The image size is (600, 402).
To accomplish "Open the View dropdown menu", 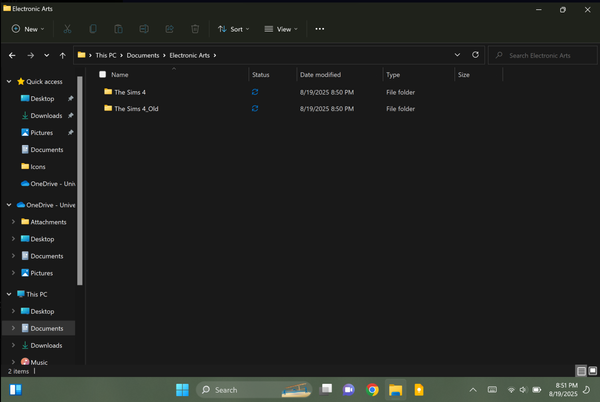I will click(281, 29).
